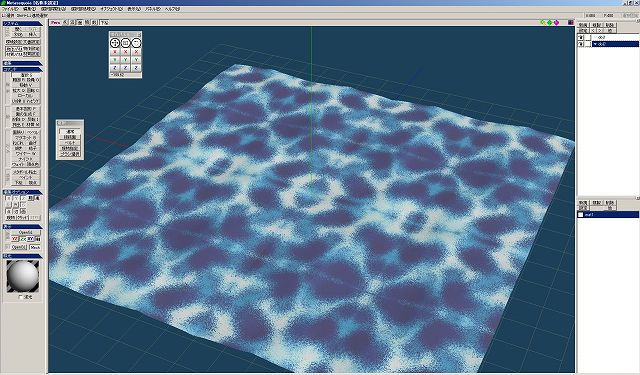
Task: Open the 編集 menu
Action: point(30,9)
